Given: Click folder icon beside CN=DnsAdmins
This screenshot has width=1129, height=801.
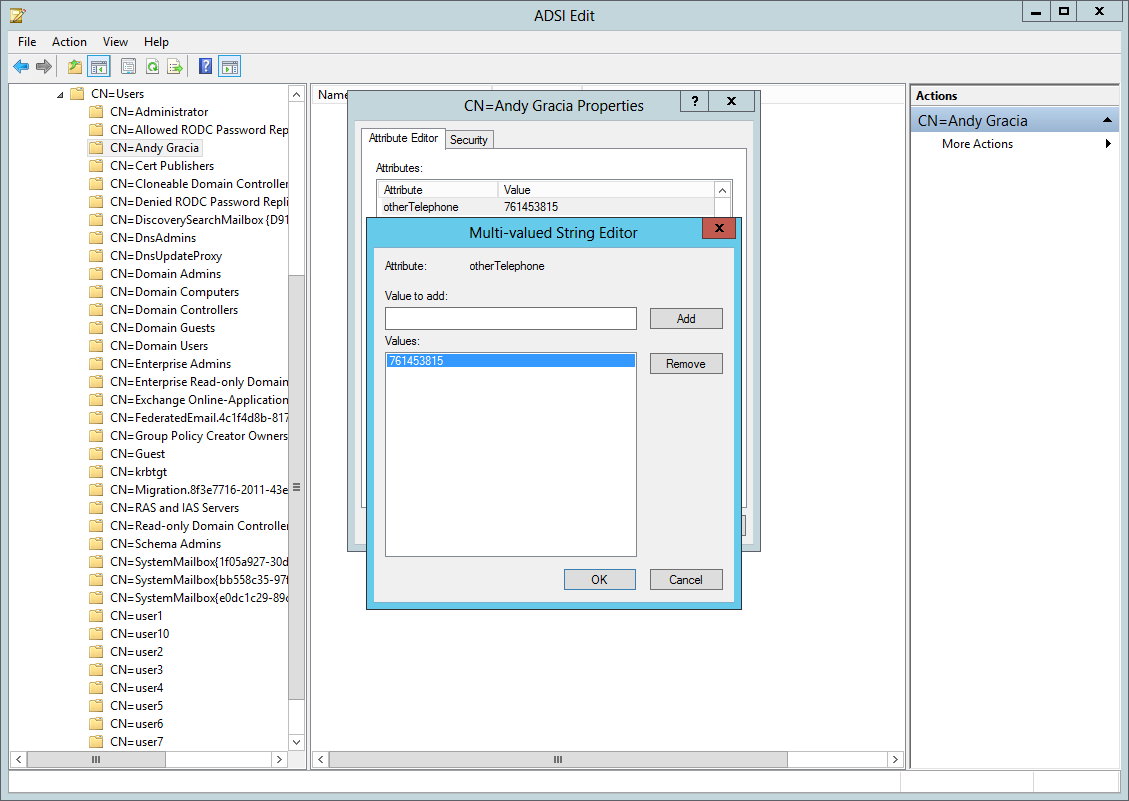Looking at the screenshot, I should (x=96, y=238).
